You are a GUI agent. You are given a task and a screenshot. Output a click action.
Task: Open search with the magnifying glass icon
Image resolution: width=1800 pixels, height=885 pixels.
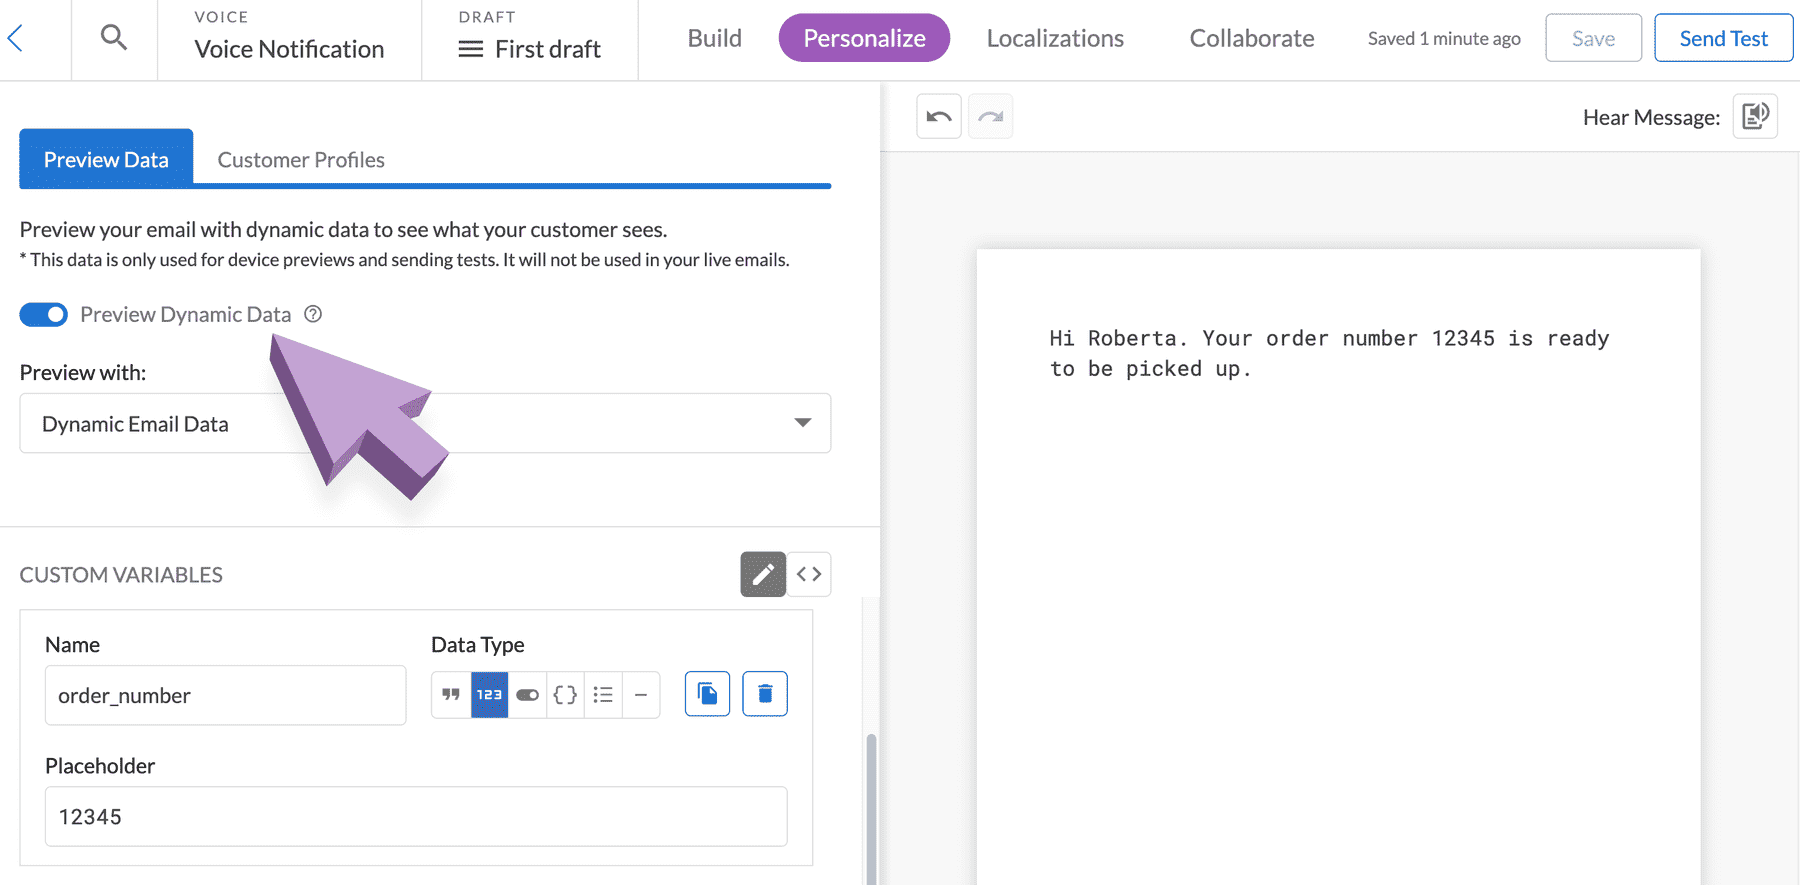coord(114,38)
